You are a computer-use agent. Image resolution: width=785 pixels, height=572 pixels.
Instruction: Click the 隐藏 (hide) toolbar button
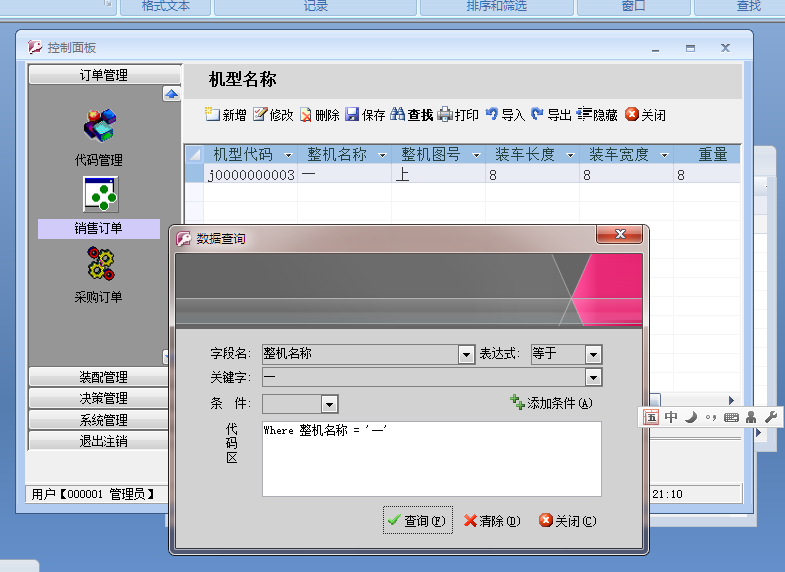click(x=597, y=115)
